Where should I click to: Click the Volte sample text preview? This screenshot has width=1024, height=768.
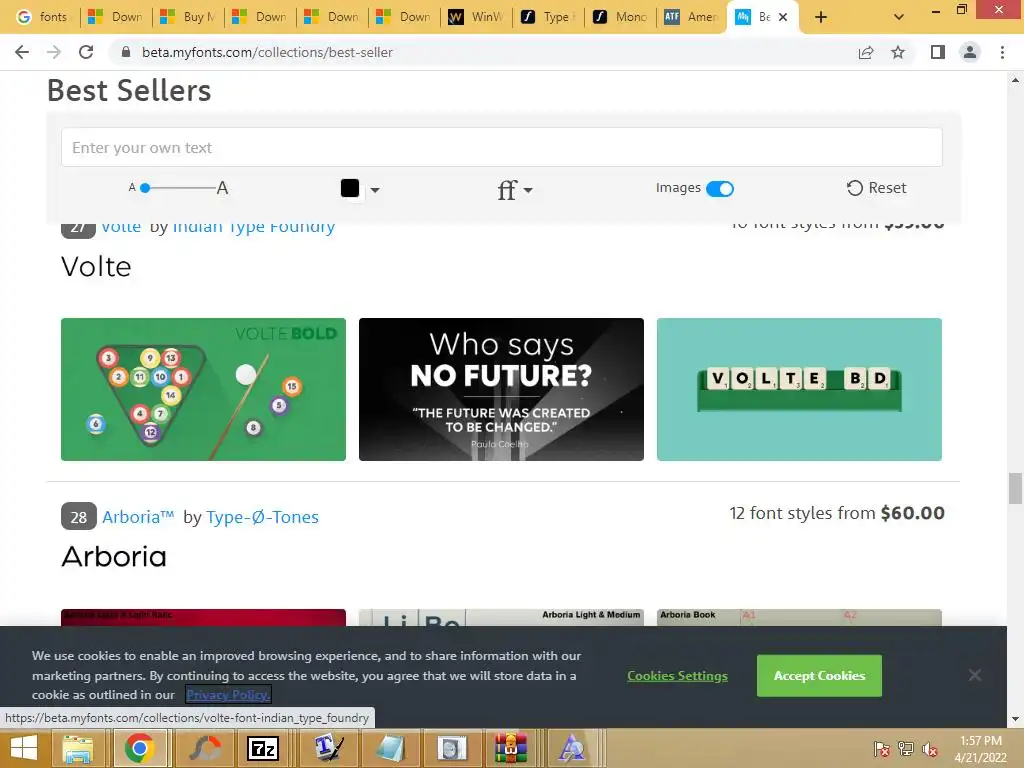[x=96, y=267]
